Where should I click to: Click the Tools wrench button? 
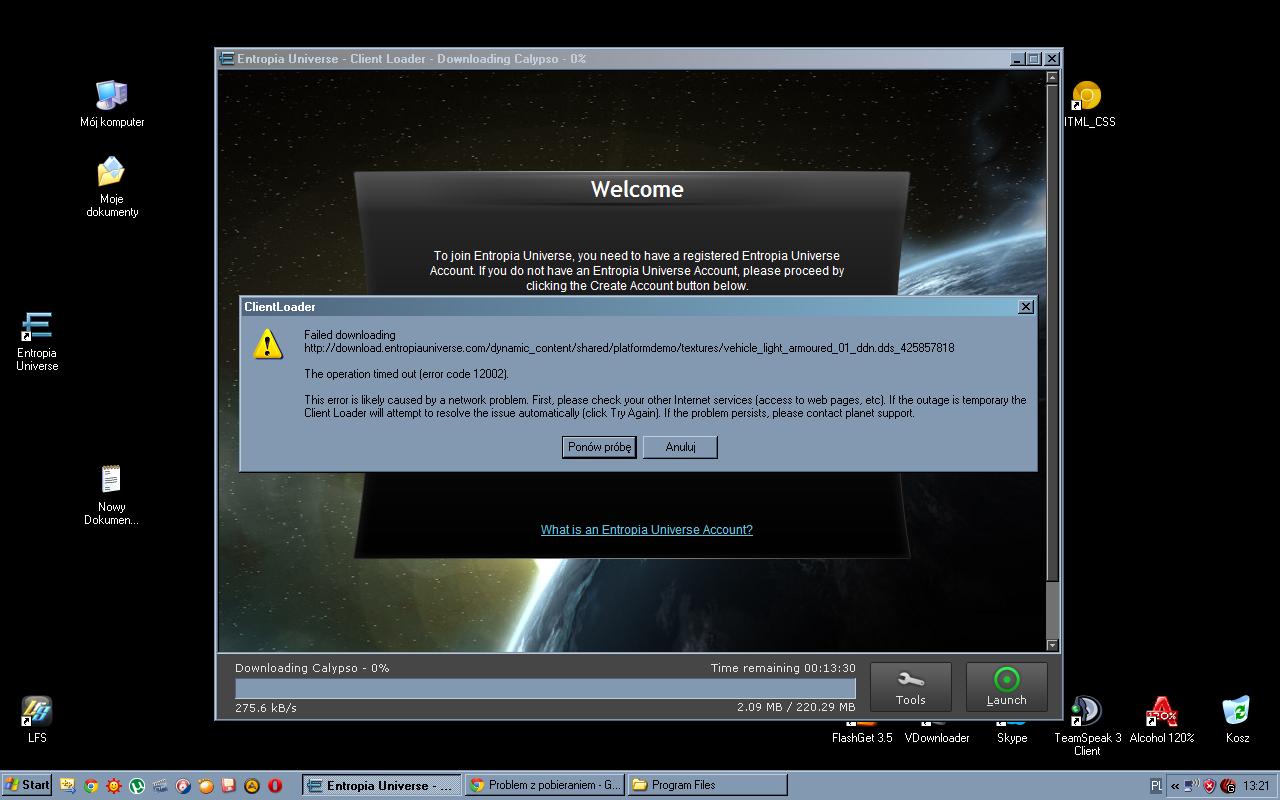tap(910, 686)
